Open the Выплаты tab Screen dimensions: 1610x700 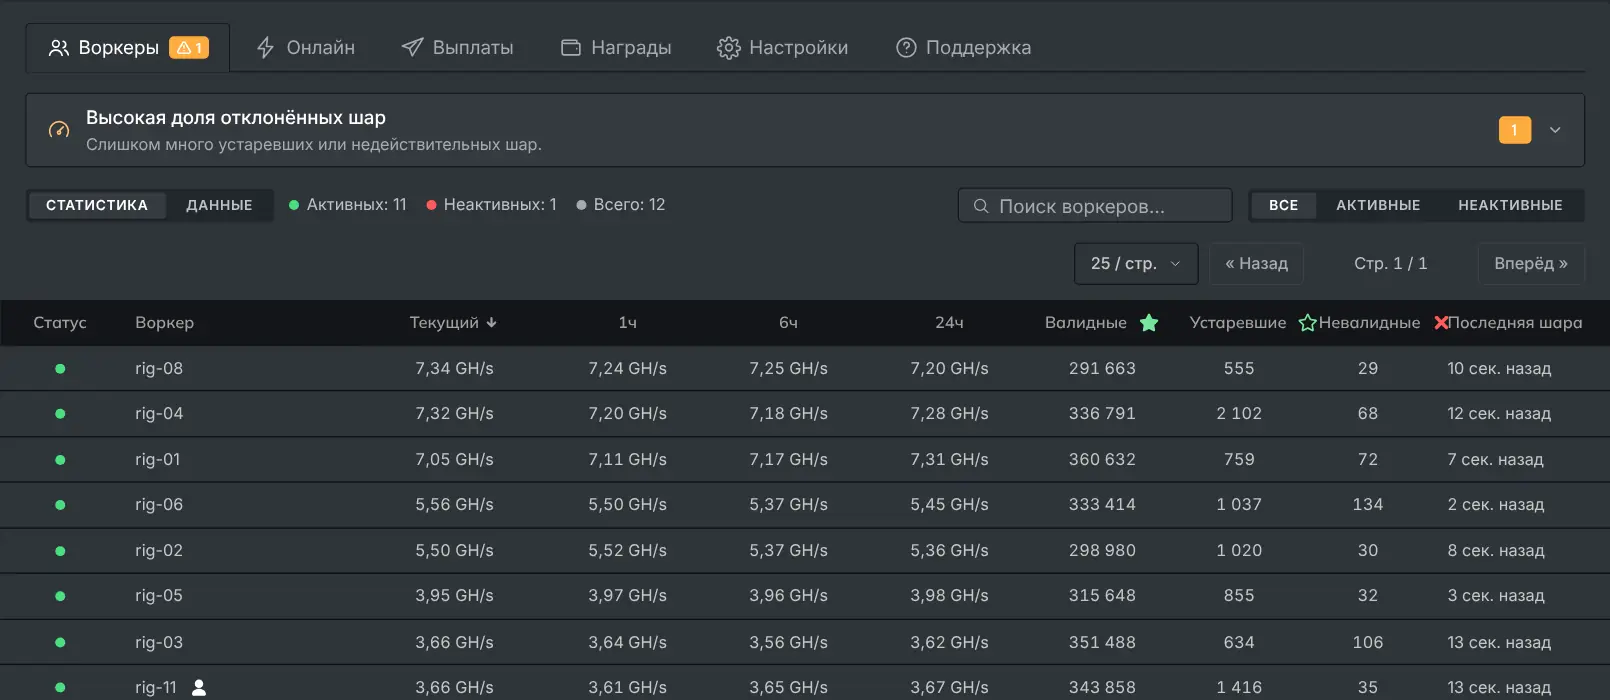pyautogui.click(x=457, y=47)
